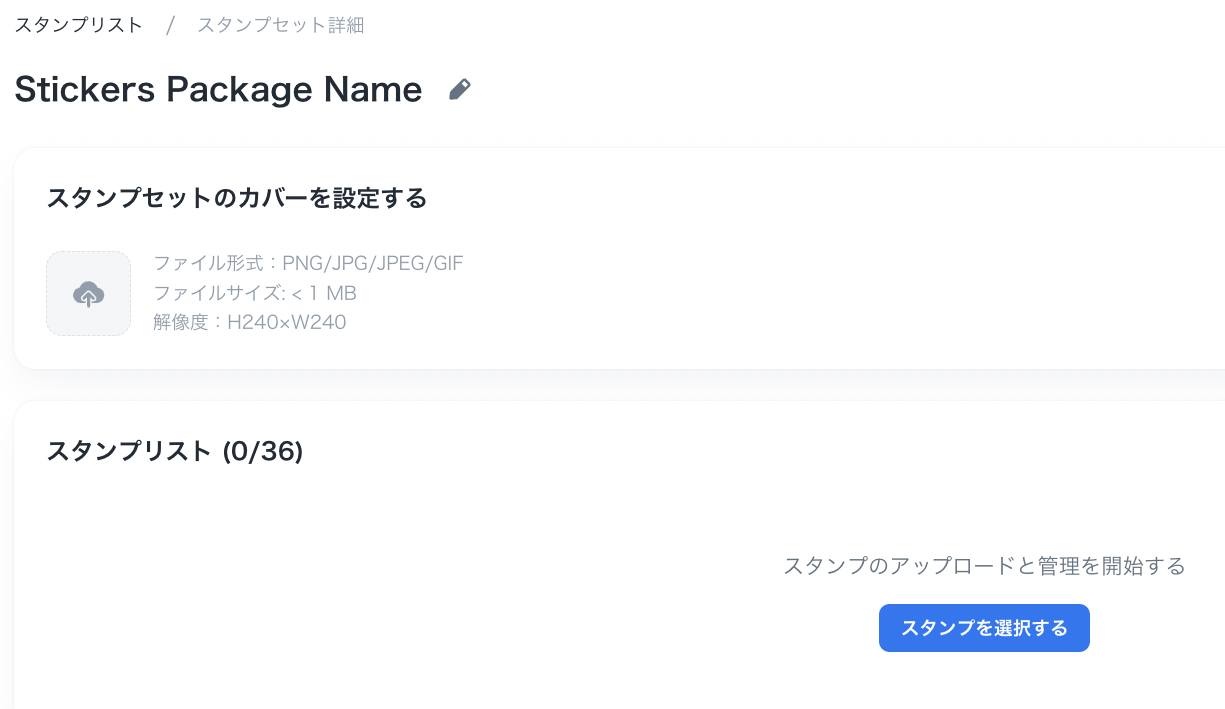Click the スタンプリスト section heading
The image size is (1225, 709).
click(x=129, y=452)
